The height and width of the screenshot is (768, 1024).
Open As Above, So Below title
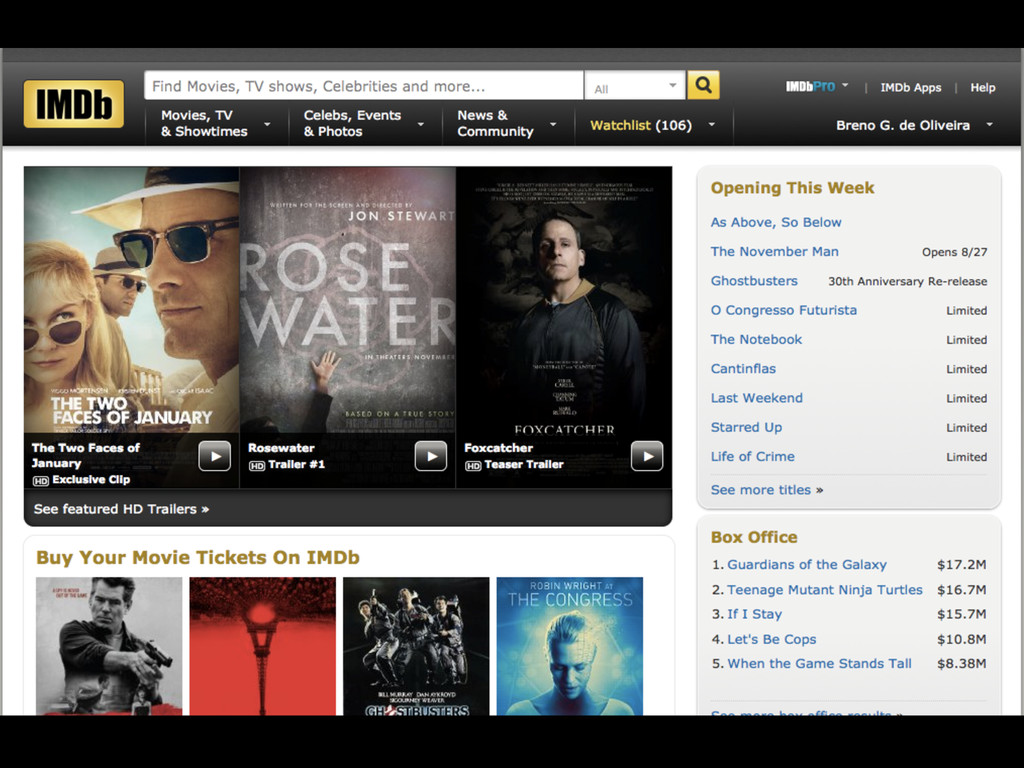776,222
